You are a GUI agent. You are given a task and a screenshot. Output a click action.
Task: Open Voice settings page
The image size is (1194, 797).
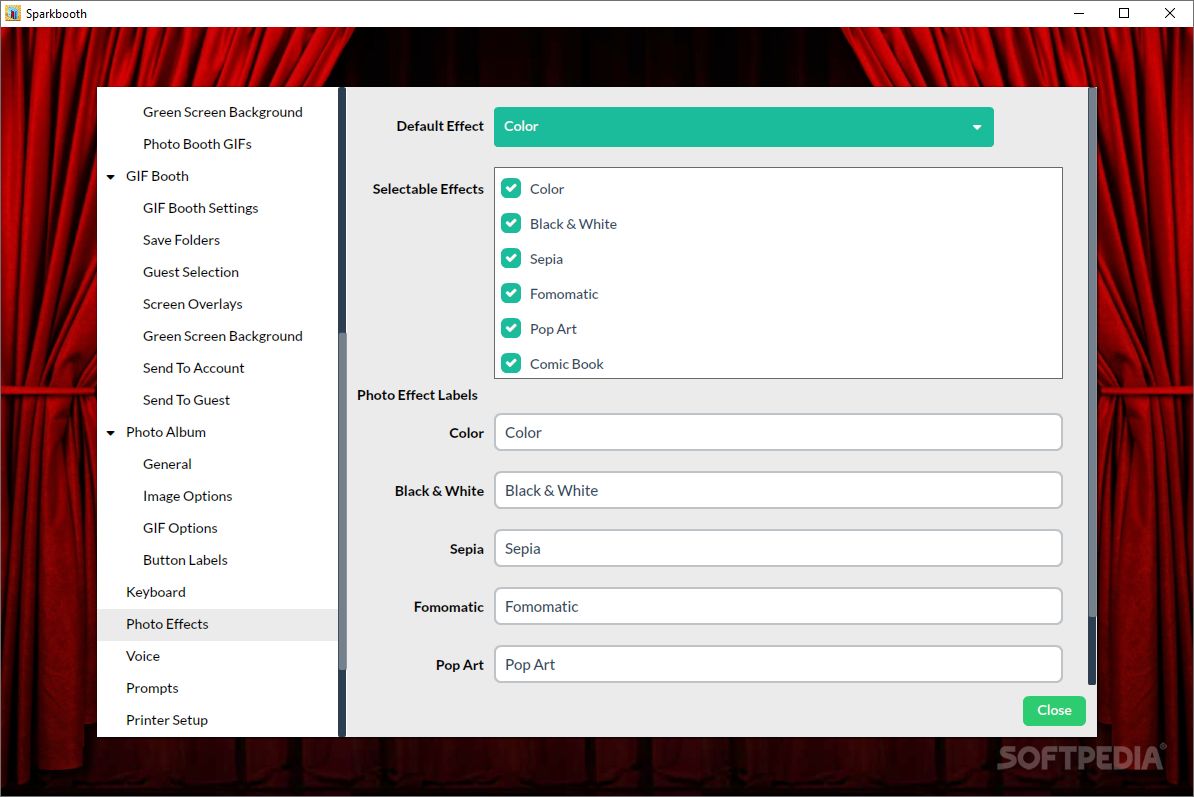click(x=142, y=655)
